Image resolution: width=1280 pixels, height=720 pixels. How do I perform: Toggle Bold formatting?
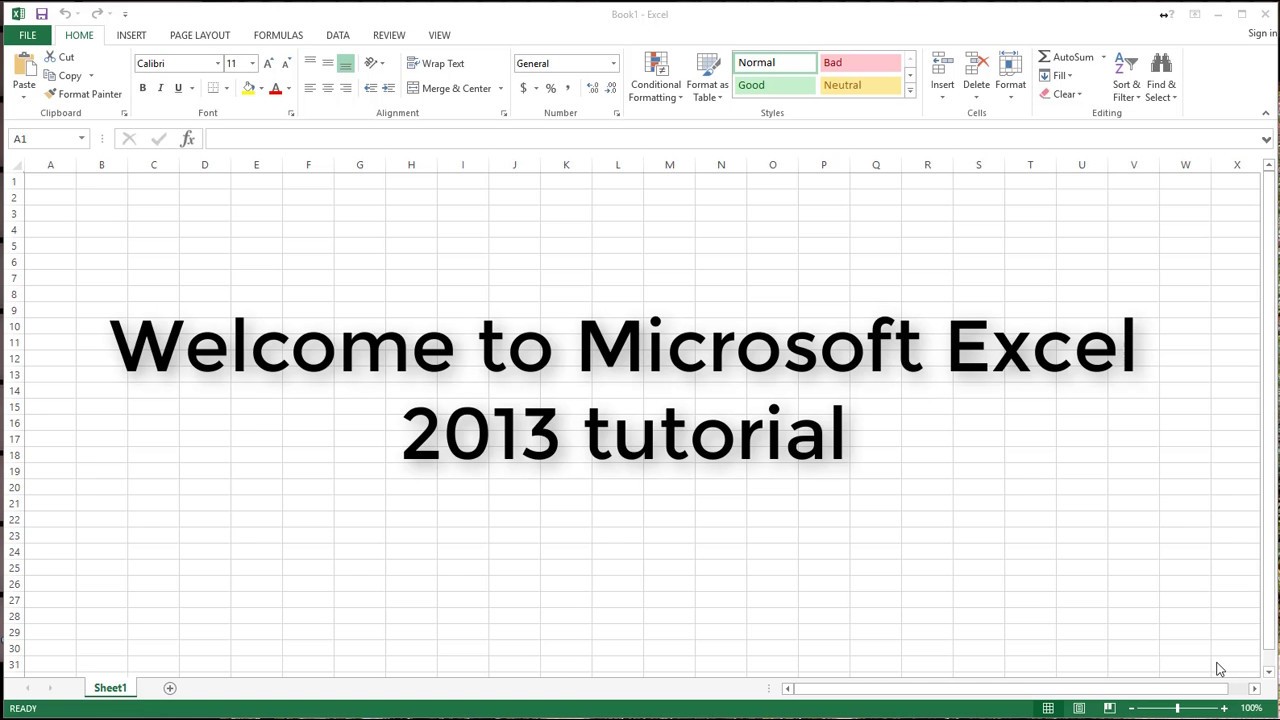point(142,88)
